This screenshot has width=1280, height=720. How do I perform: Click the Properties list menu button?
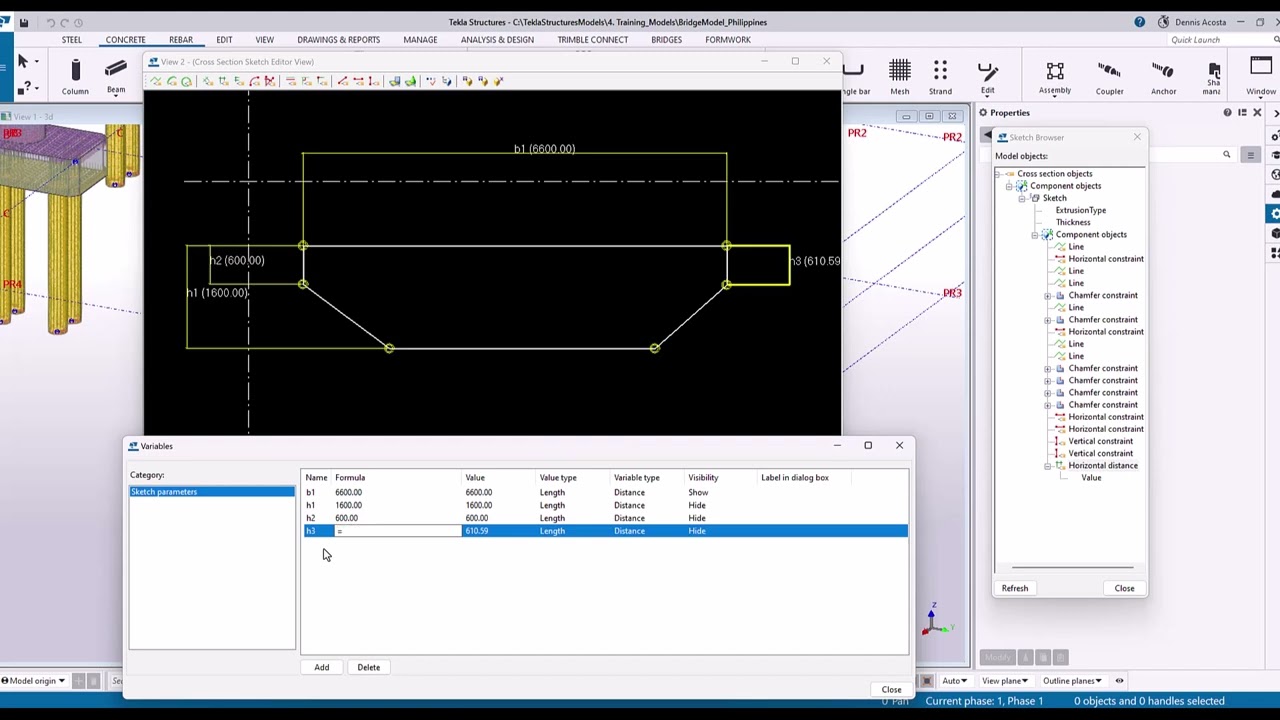1250,155
